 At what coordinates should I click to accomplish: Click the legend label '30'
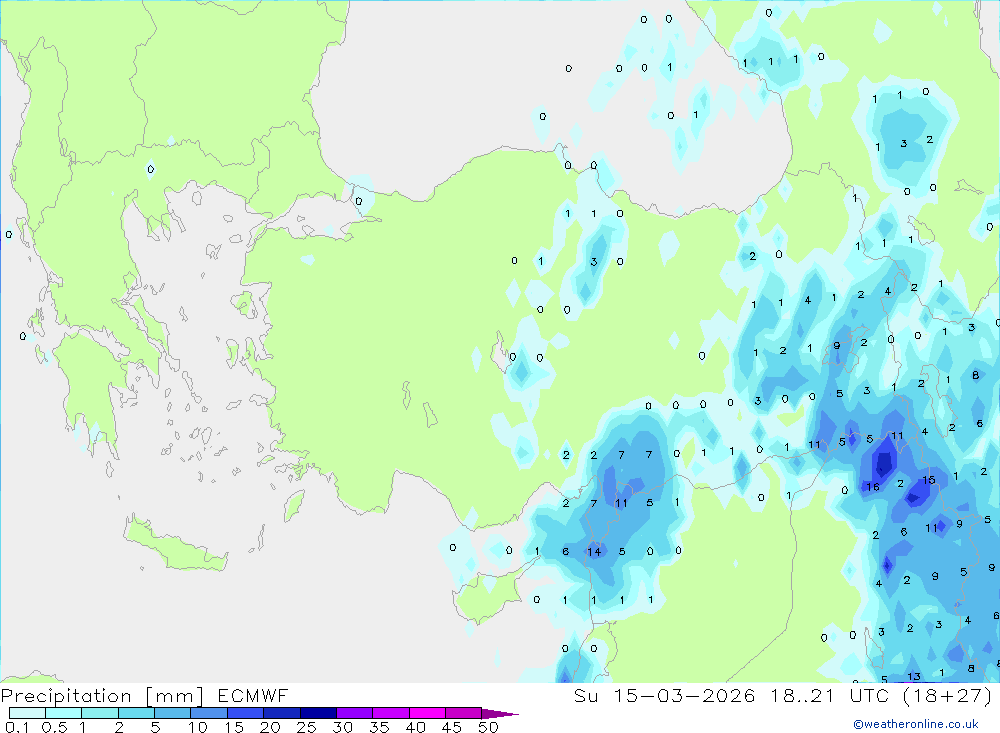[342, 727]
